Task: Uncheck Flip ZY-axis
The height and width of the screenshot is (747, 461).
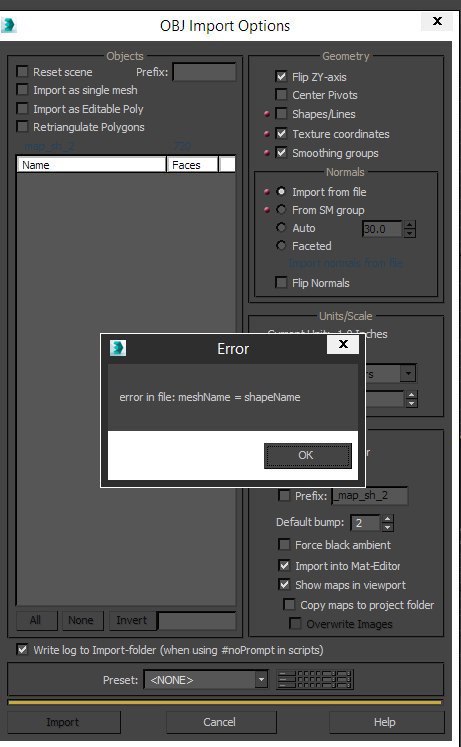Action: pyautogui.click(x=281, y=76)
